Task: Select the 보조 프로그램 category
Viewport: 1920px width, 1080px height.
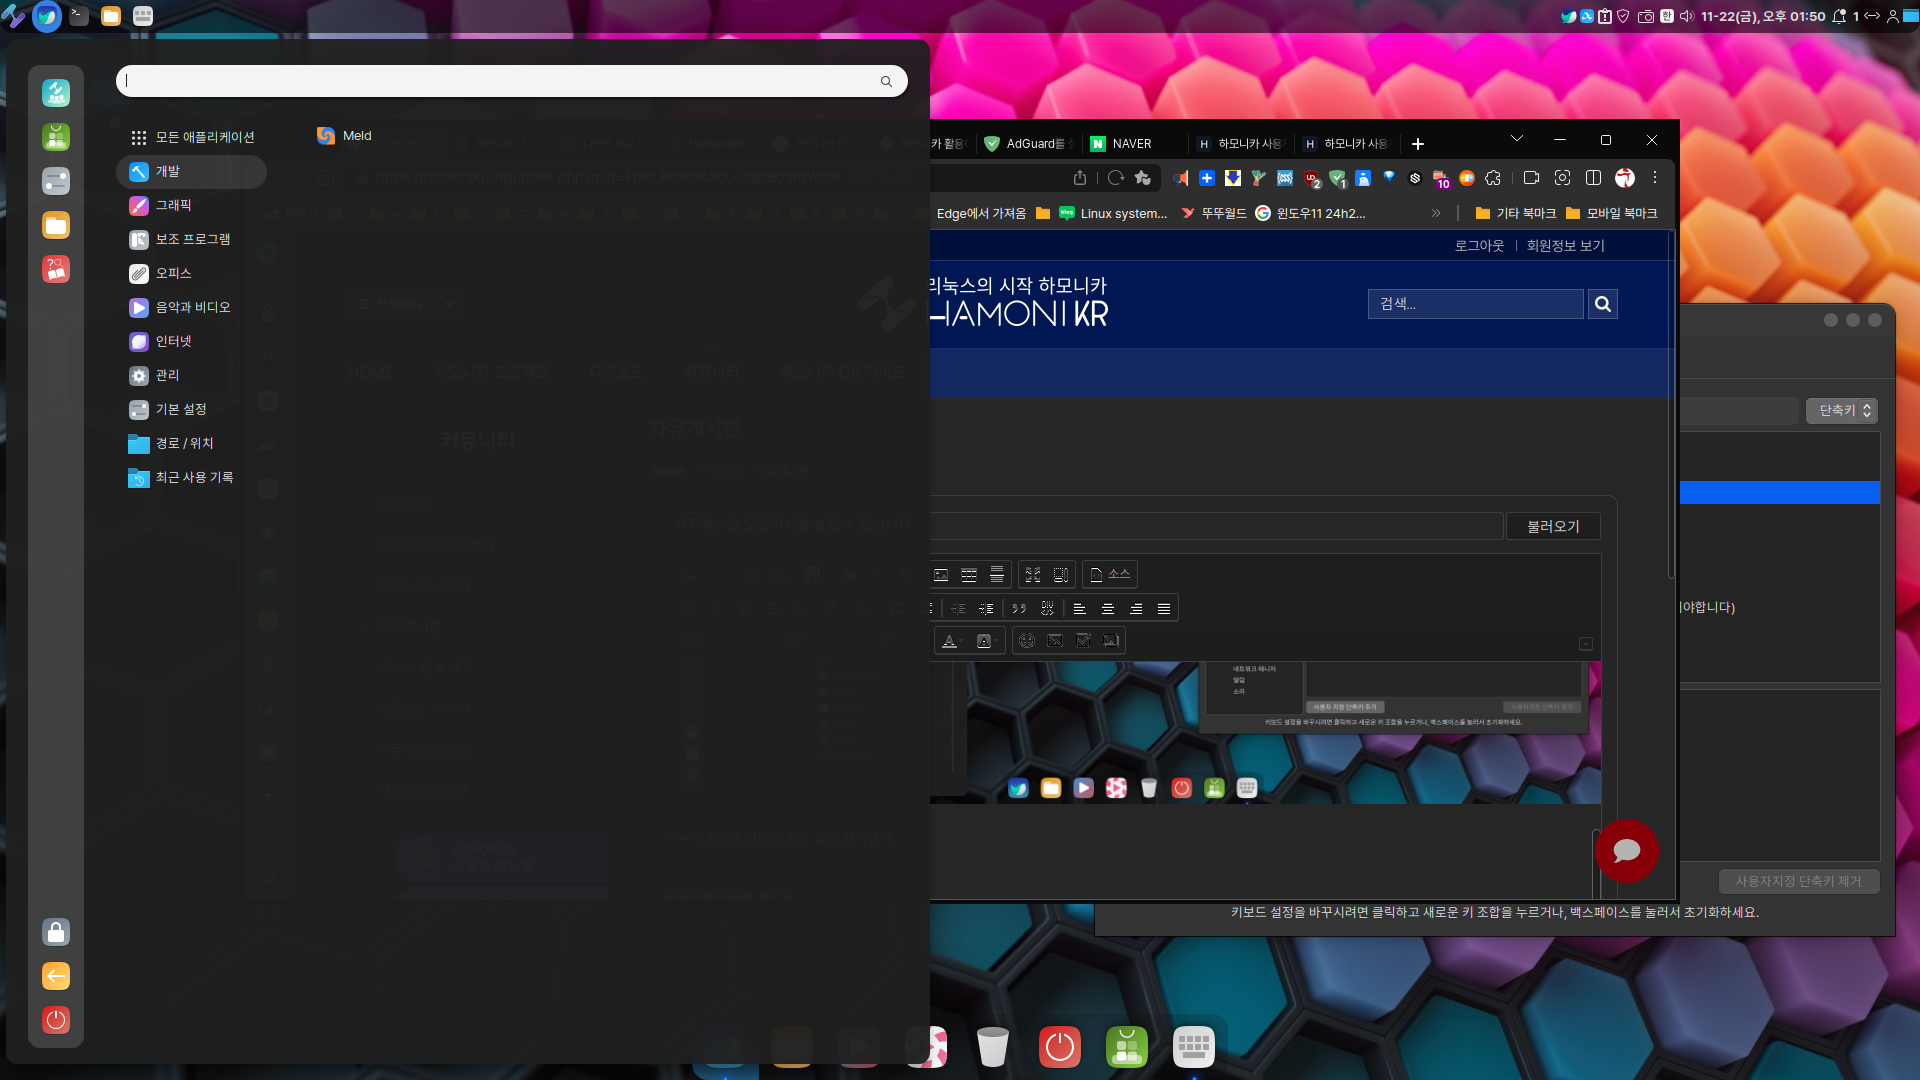Action: pyautogui.click(x=192, y=240)
